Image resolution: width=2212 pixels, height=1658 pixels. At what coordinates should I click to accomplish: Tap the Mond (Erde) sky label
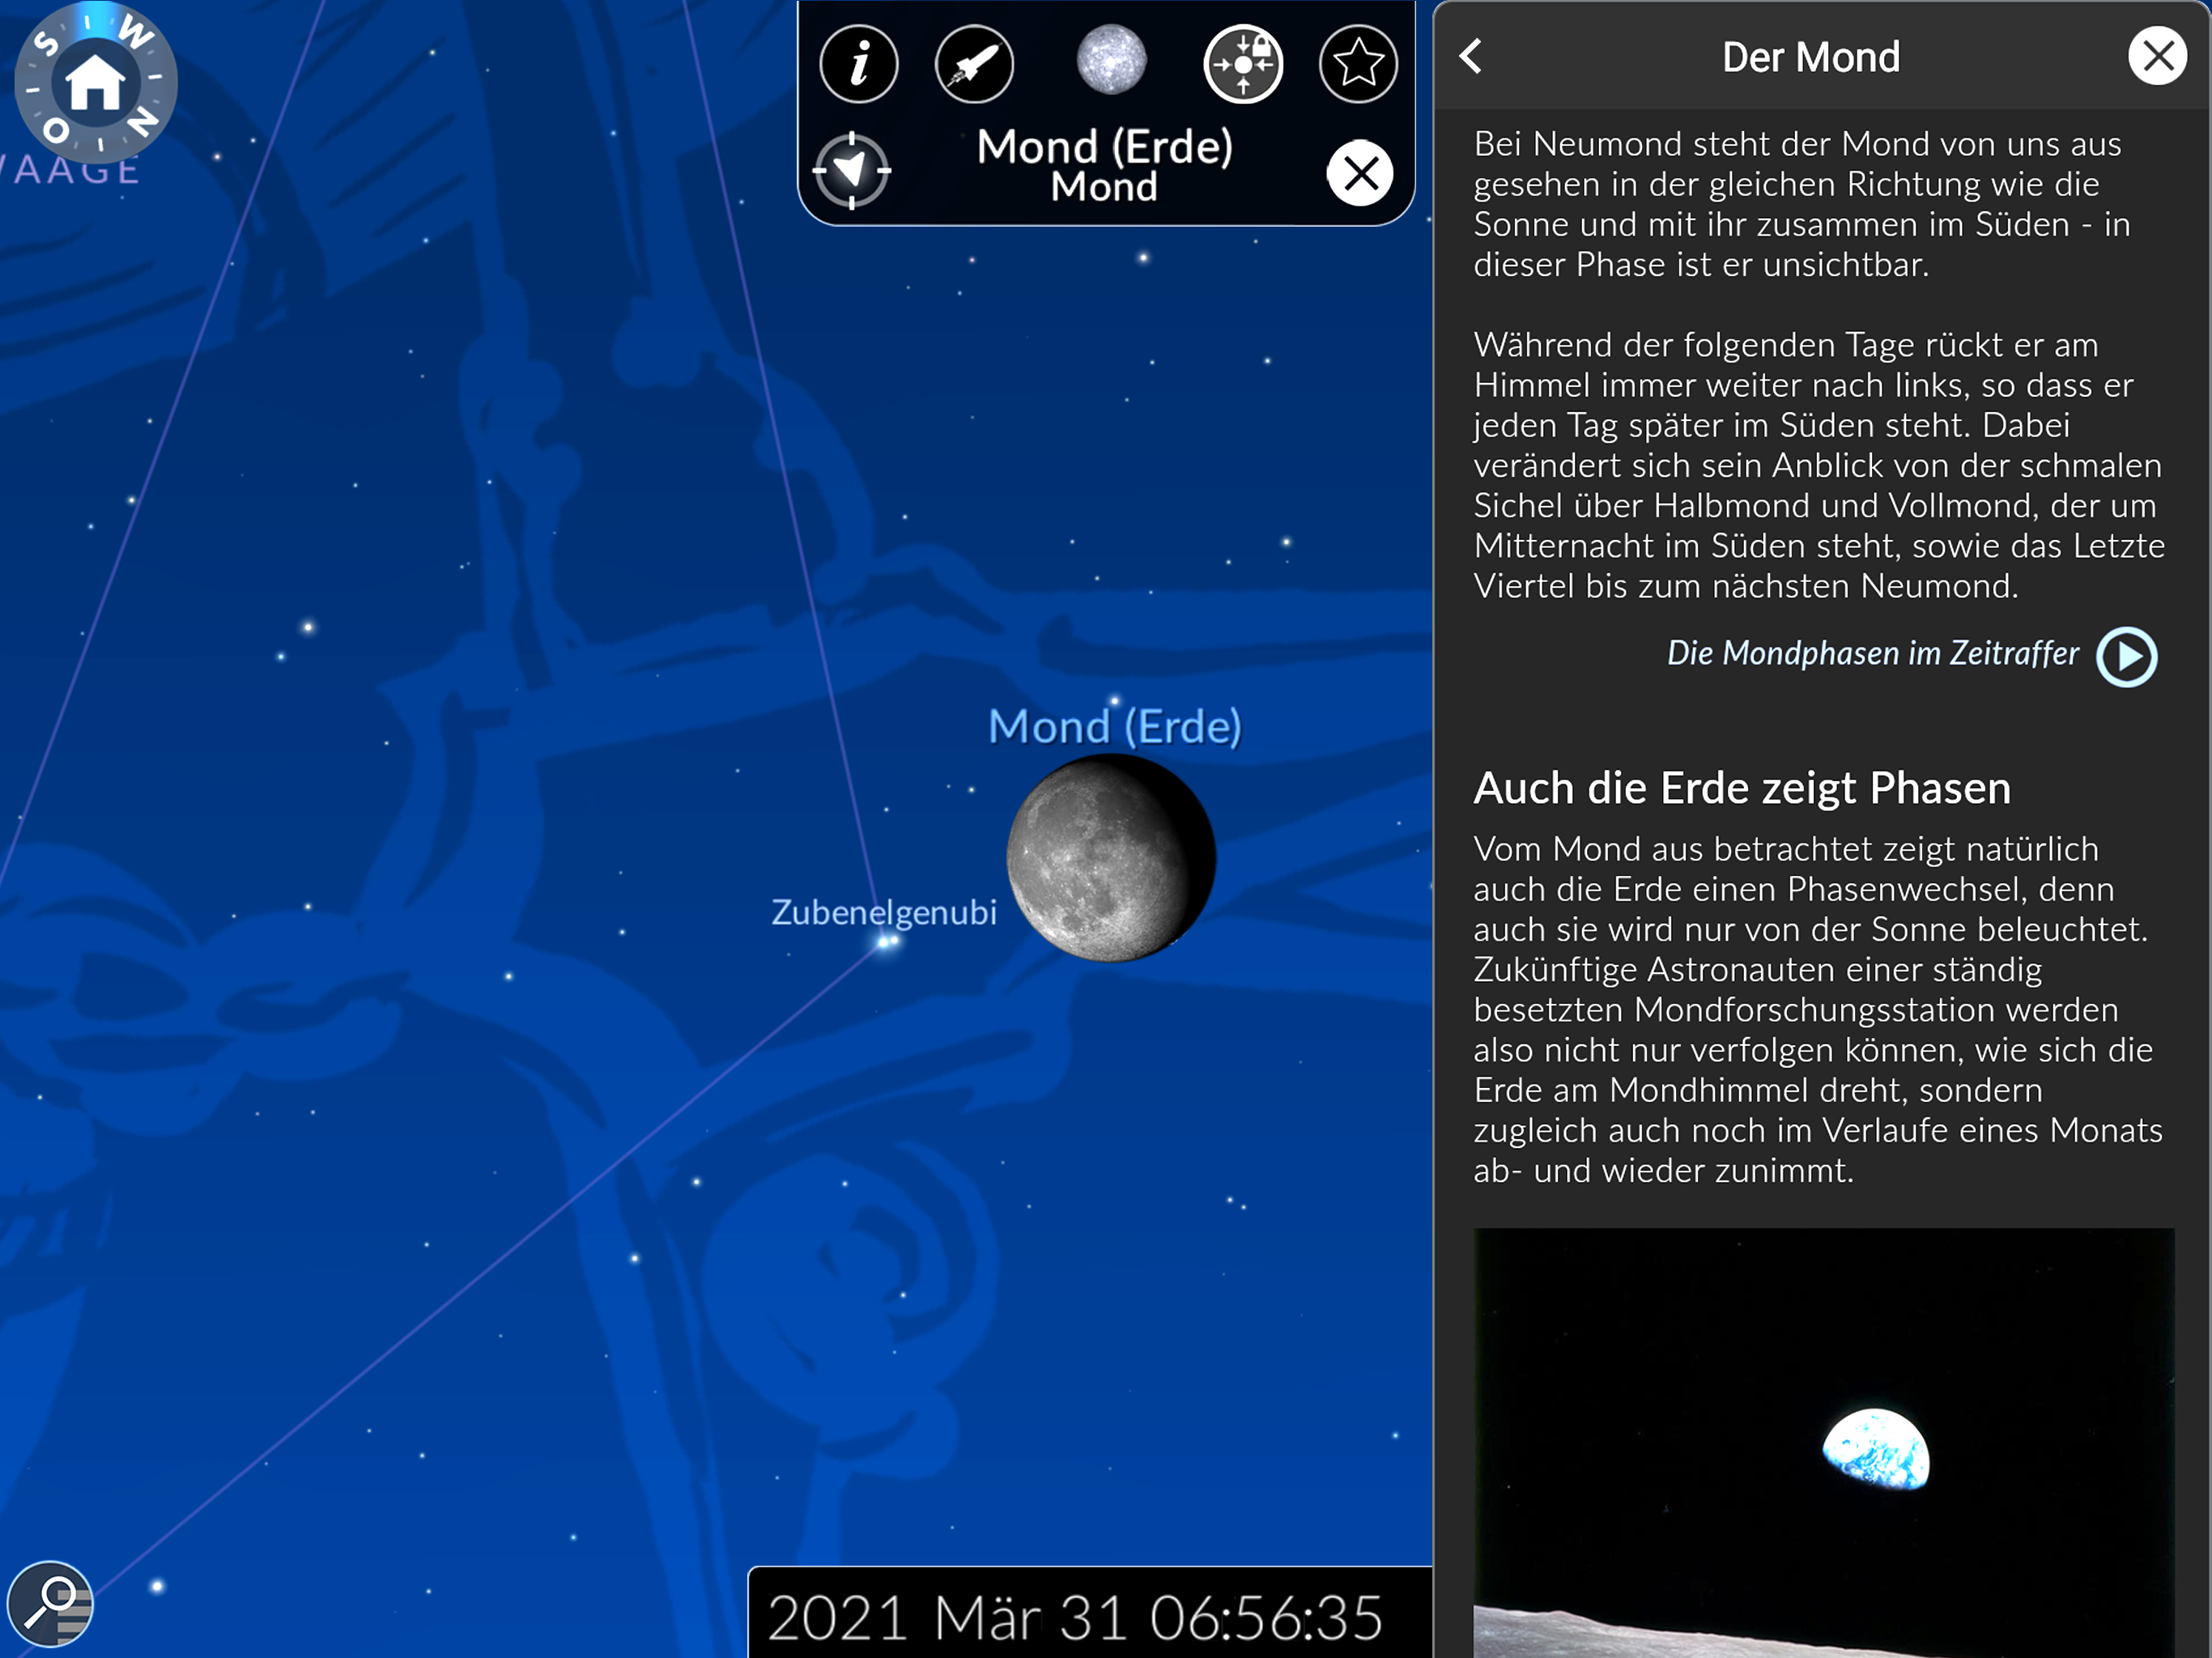1115,727
